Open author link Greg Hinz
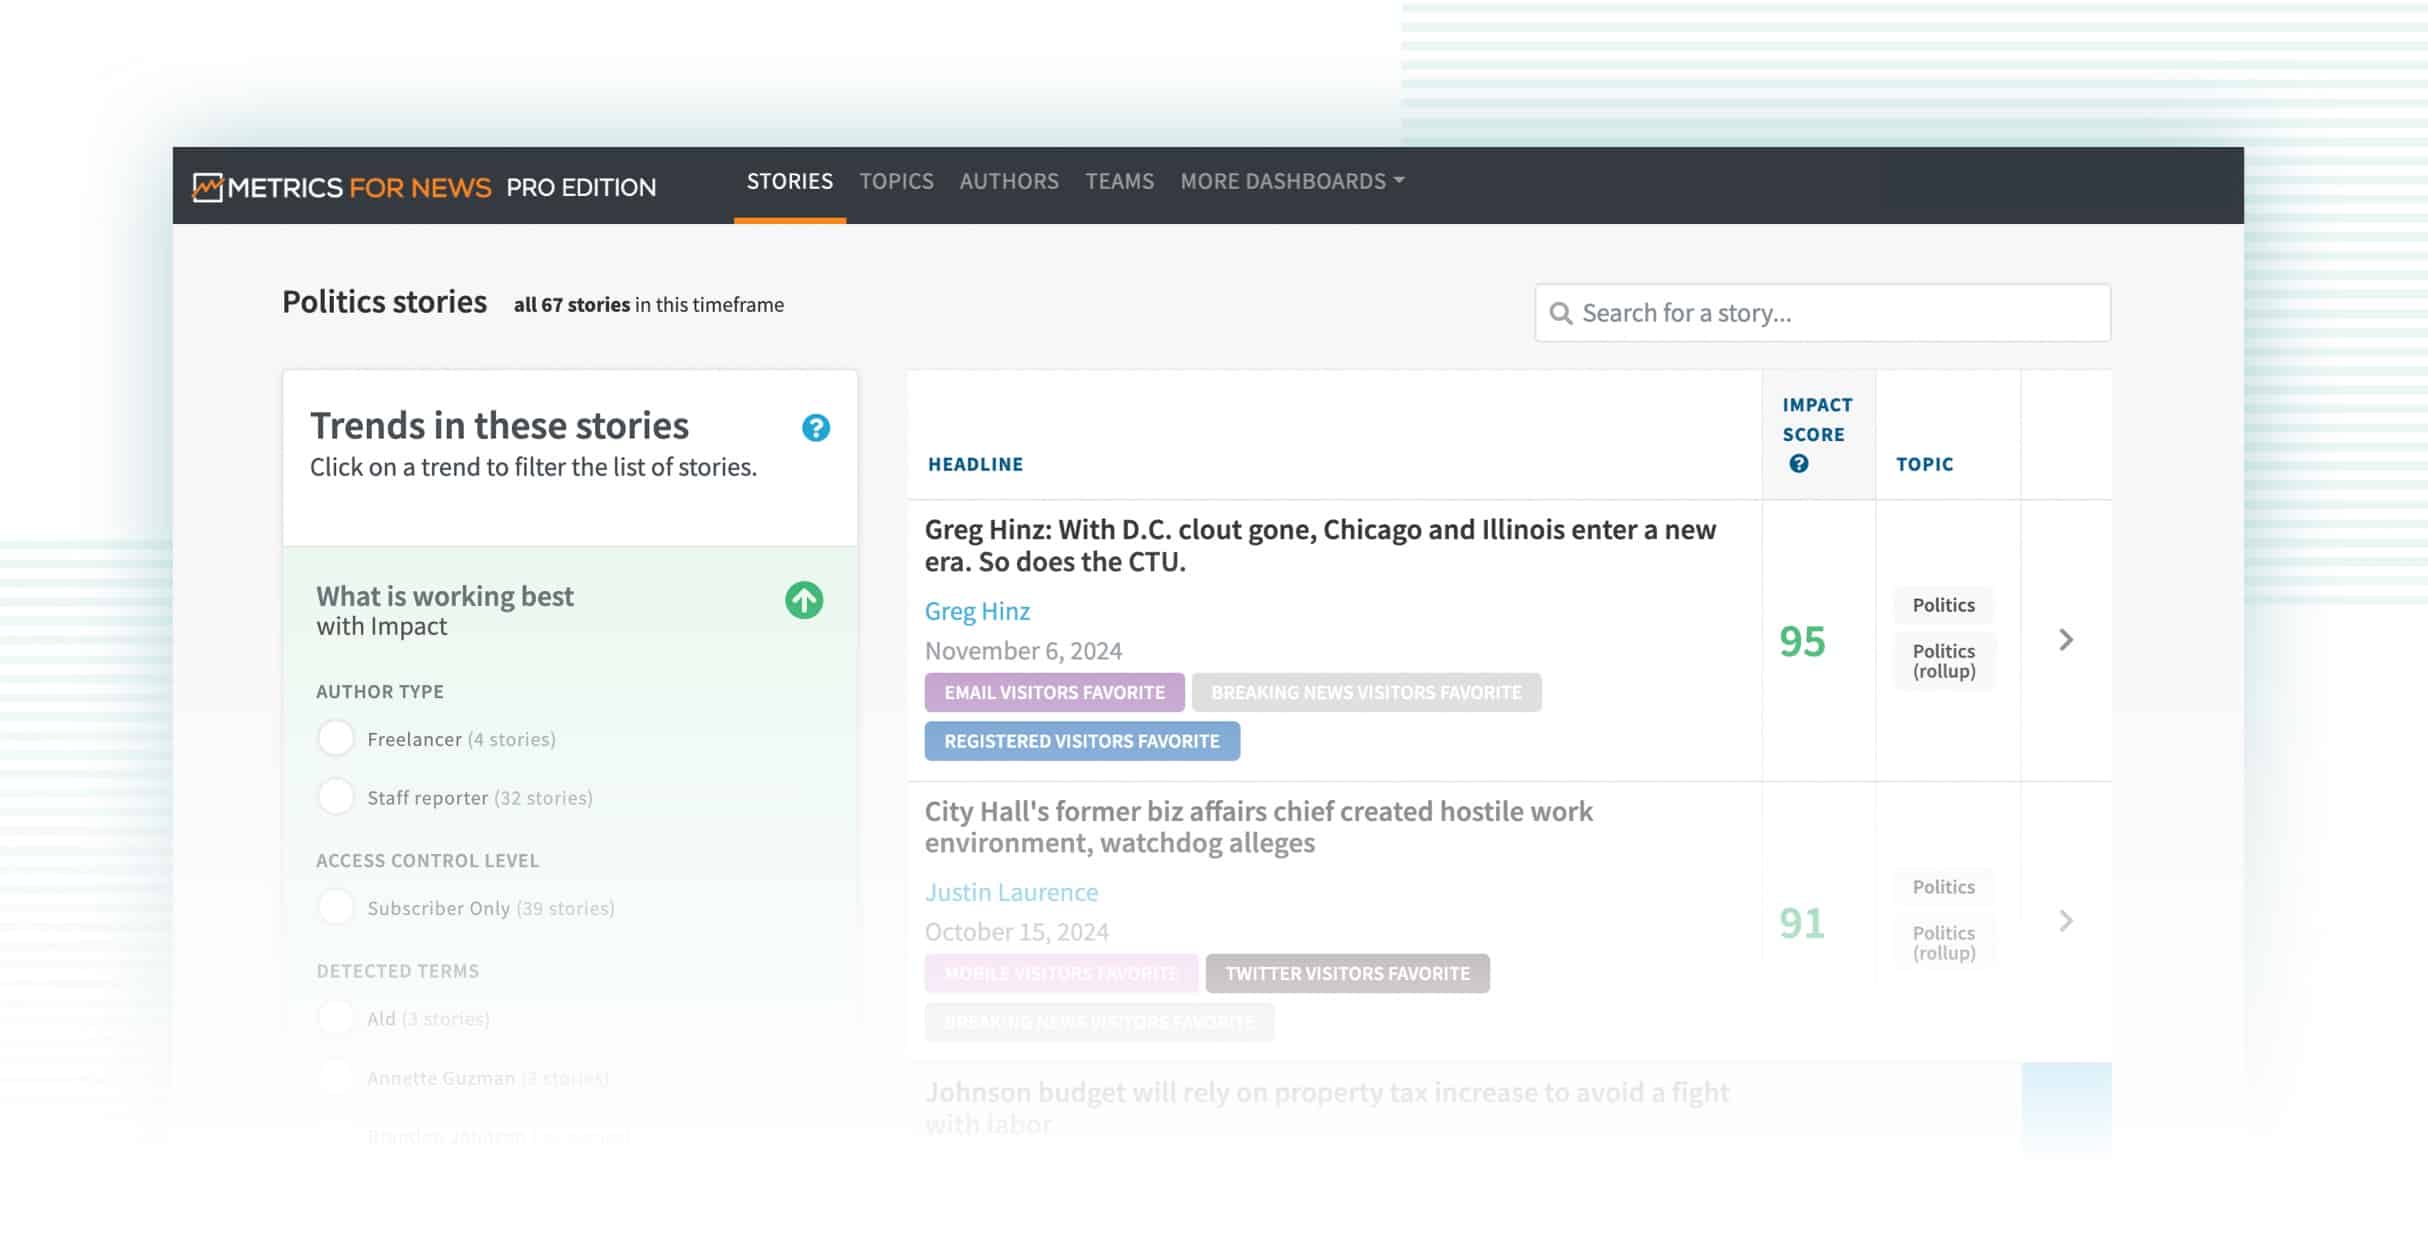Screen dimensions: 2428x1240 coord(977,611)
